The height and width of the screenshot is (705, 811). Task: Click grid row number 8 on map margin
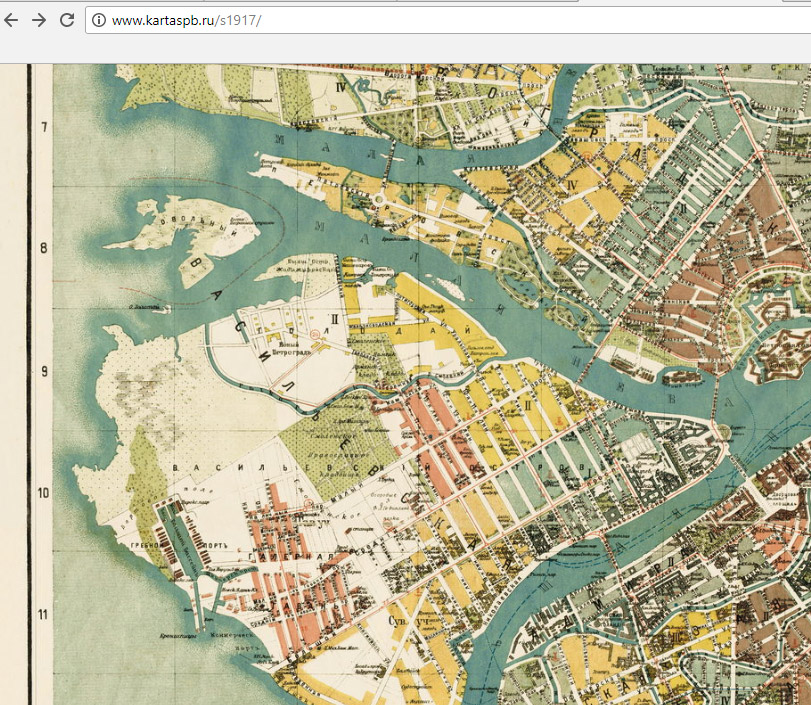44,248
